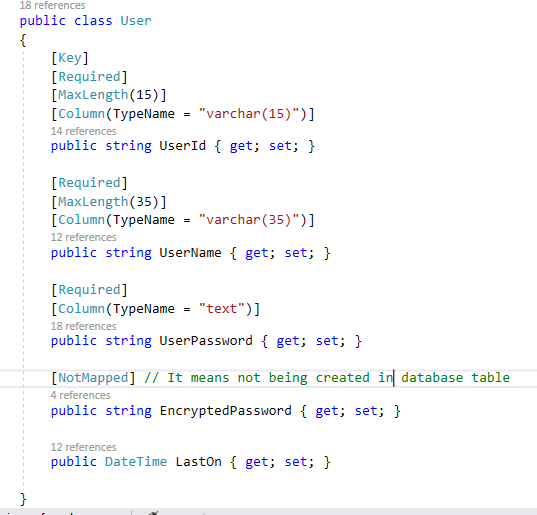
Task: Select the EncryptedPassword property name
Action: (x=225, y=411)
